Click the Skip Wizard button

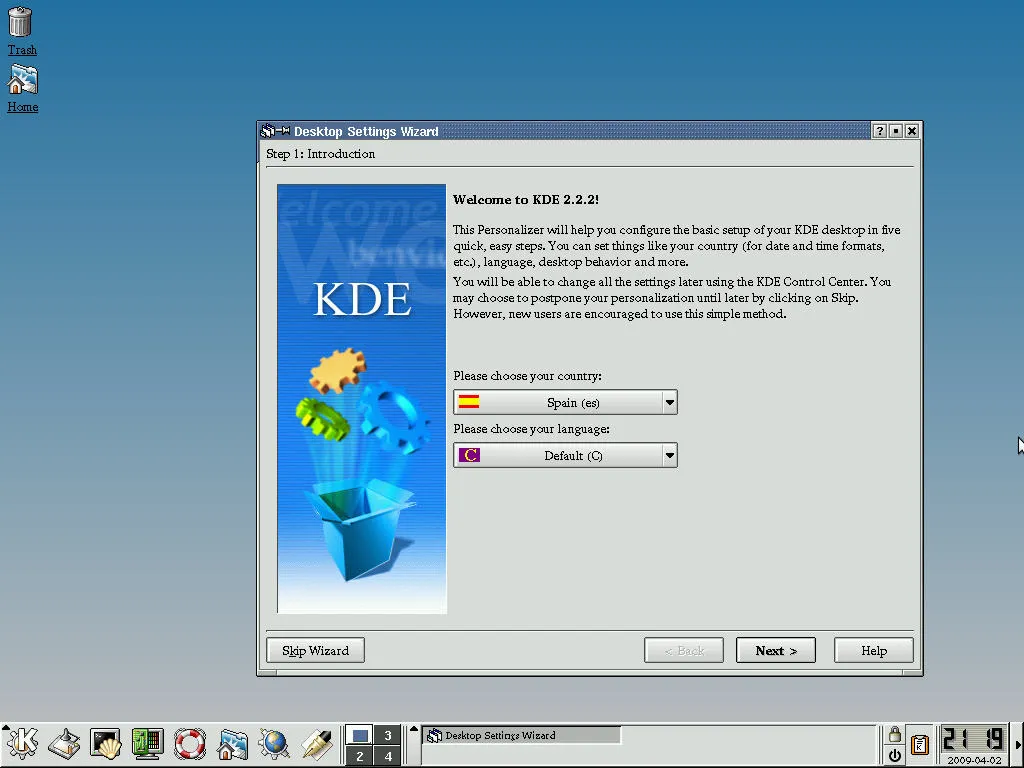315,651
